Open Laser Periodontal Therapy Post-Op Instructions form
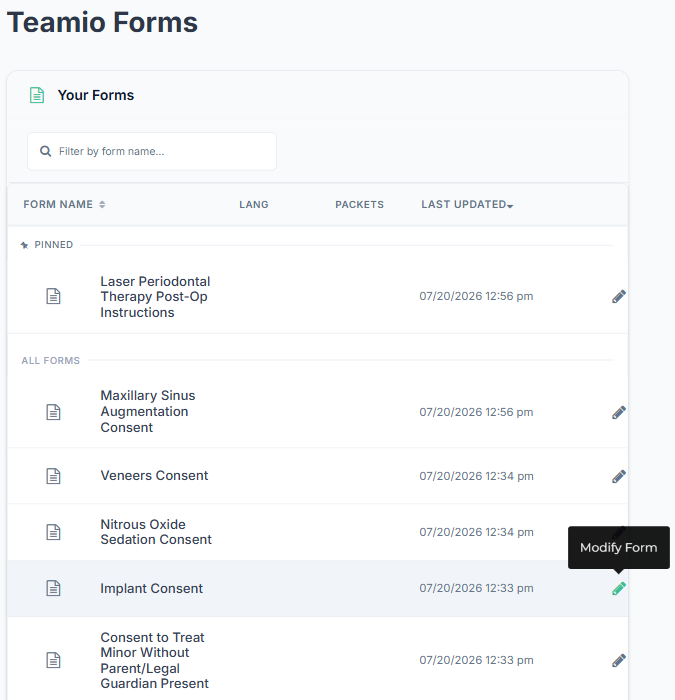Viewport: 675px width, 700px height. [155, 297]
